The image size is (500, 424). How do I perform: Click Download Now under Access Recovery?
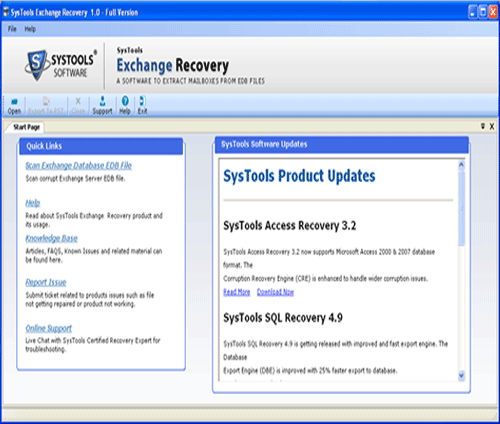click(x=275, y=292)
